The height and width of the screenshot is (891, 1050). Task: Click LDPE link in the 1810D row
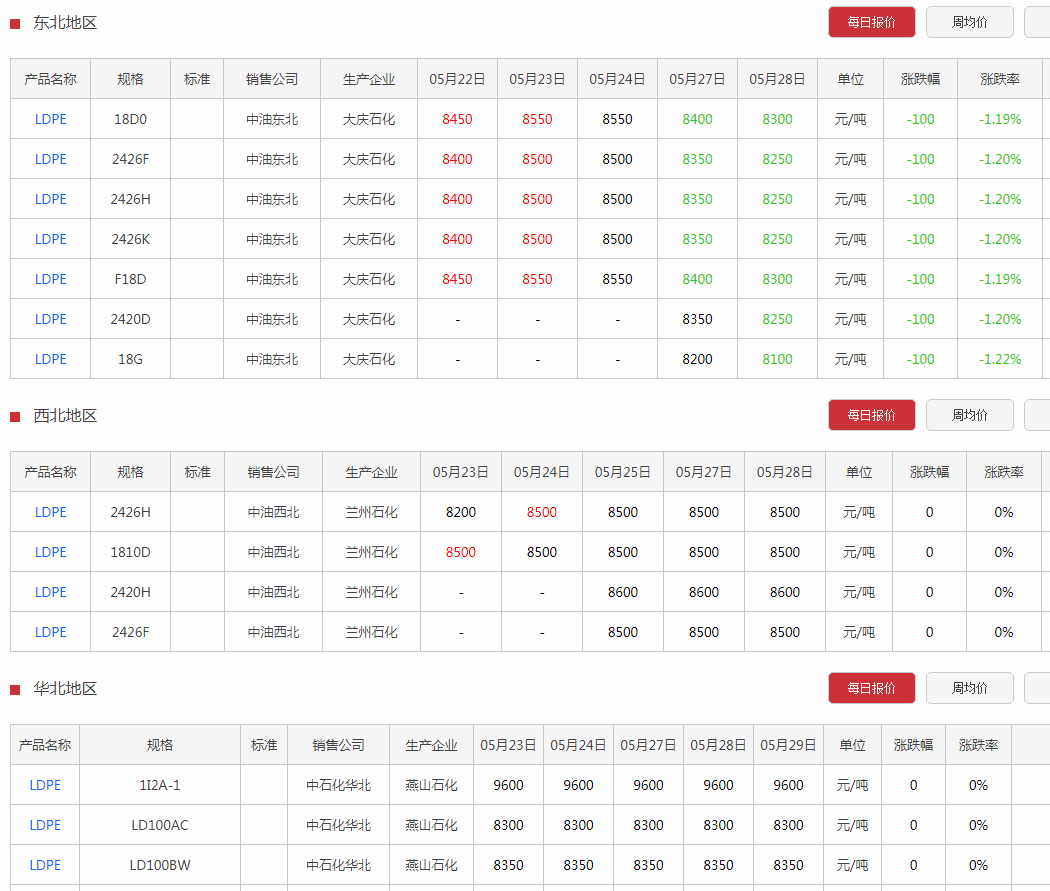[x=51, y=552]
